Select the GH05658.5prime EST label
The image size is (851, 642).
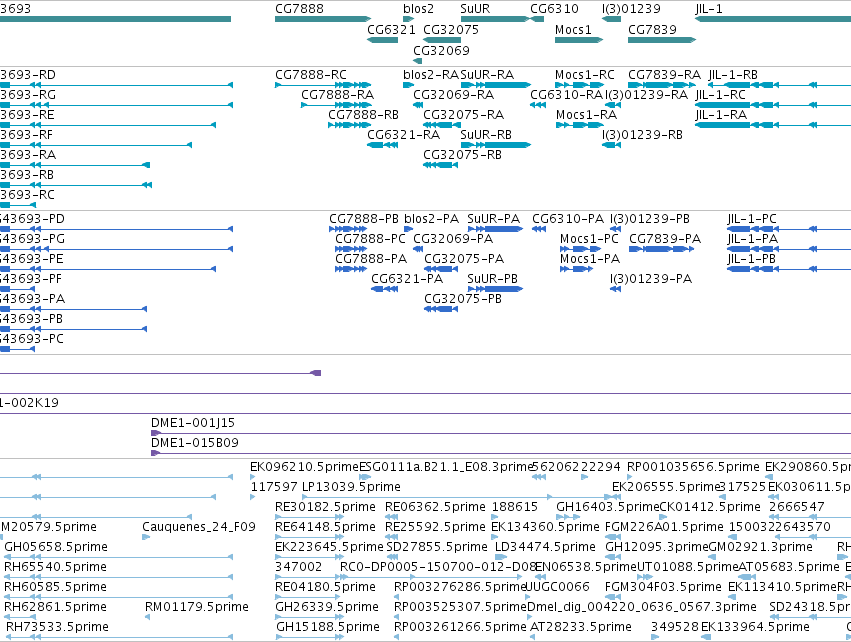point(56,547)
